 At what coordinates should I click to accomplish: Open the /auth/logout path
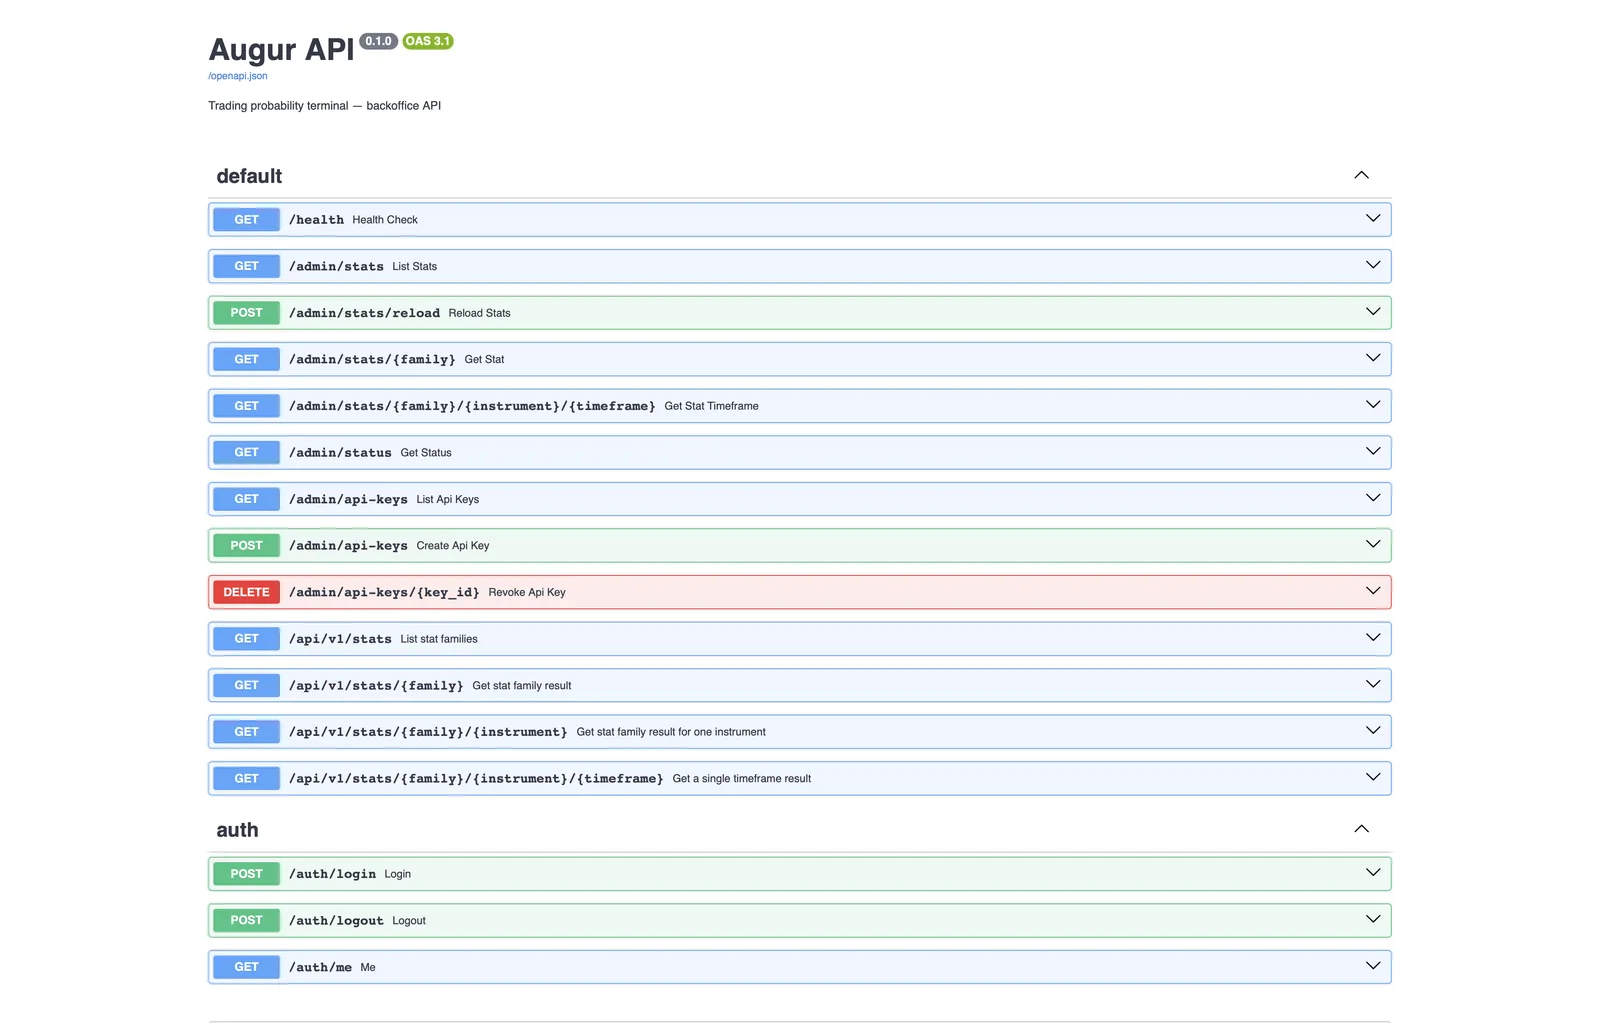tap(336, 920)
